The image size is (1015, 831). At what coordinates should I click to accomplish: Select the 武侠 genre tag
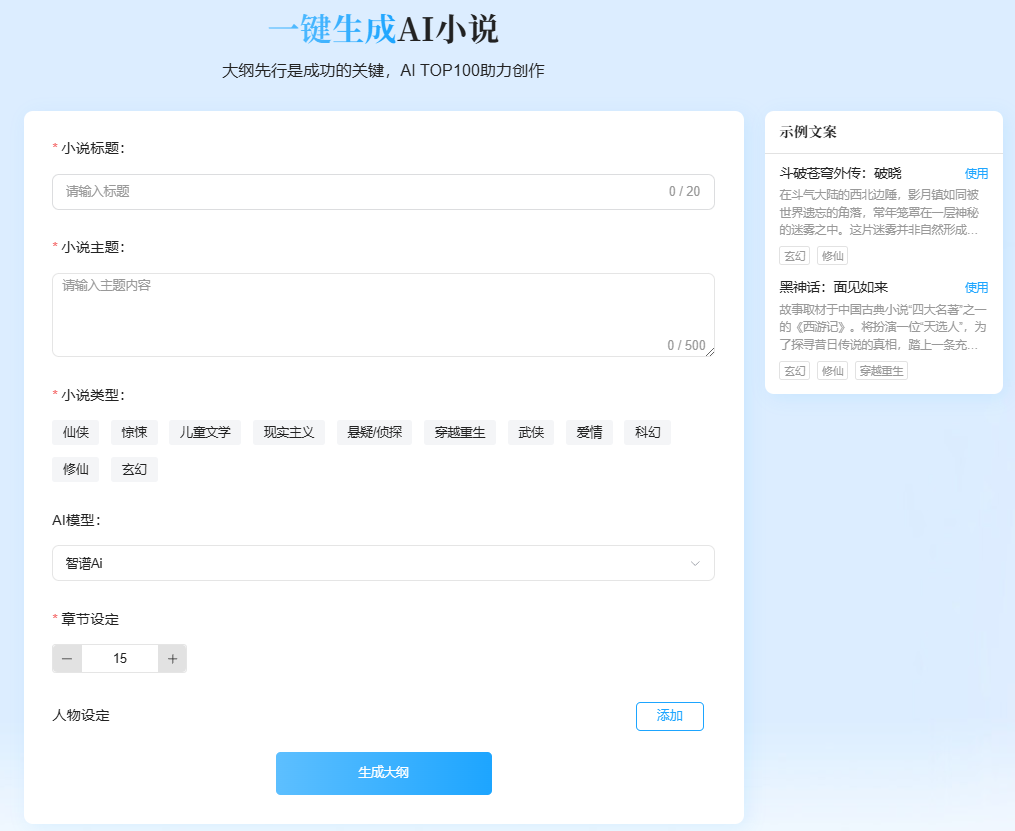(x=531, y=432)
